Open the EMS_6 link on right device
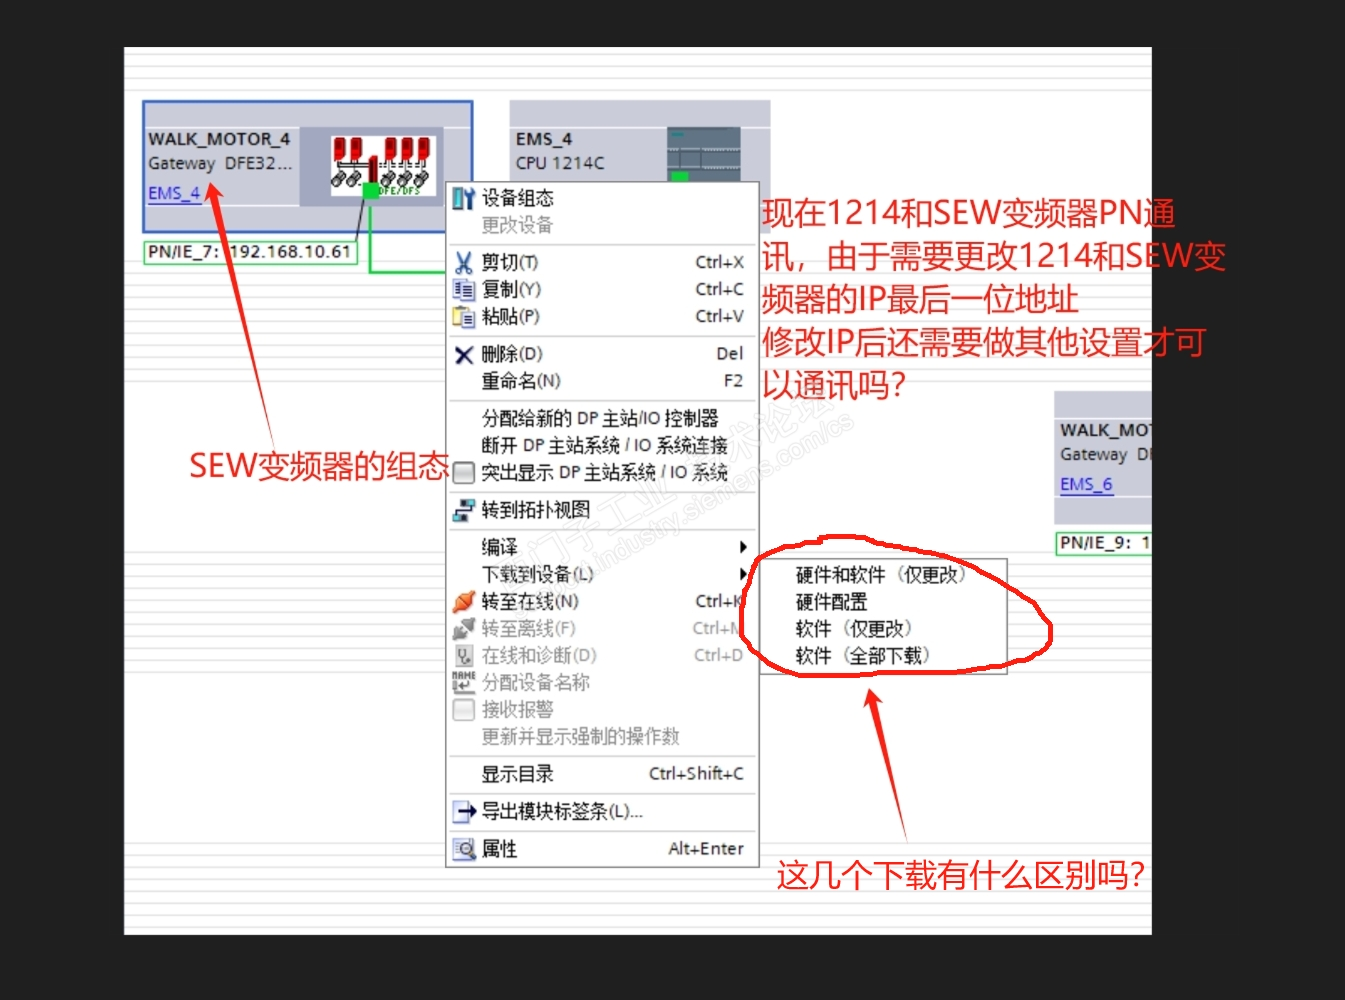 point(1086,484)
